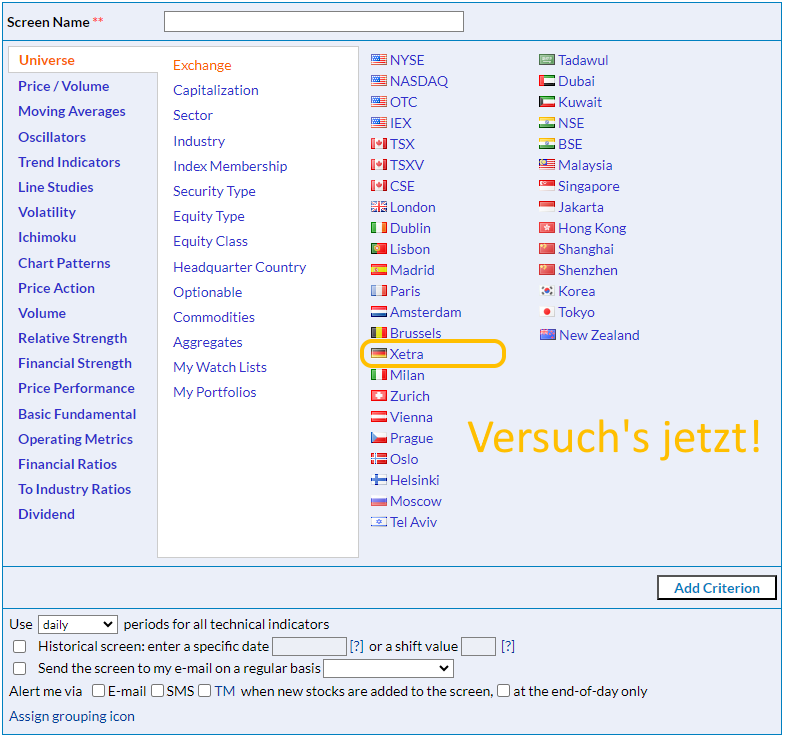Click the Belgian flag beside Brussels
The image size is (786, 737).
click(378, 333)
